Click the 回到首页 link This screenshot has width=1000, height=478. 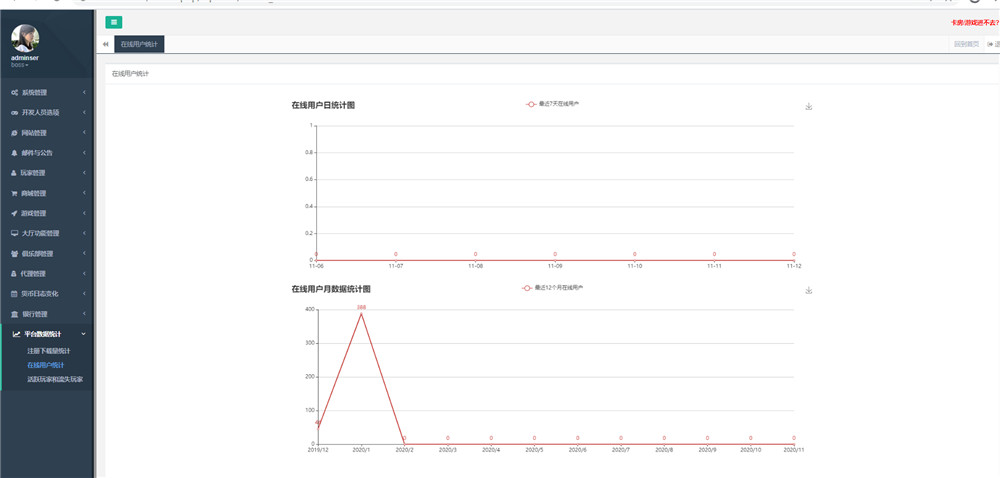click(x=966, y=45)
